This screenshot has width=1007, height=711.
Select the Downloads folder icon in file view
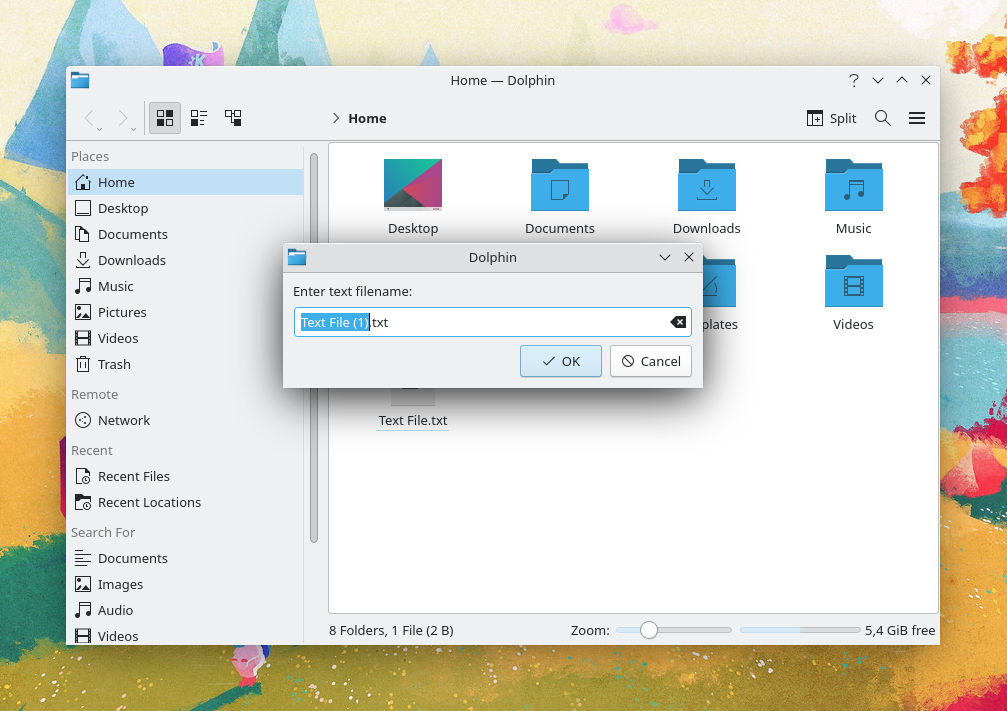pyautogui.click(x=706, y=185)
